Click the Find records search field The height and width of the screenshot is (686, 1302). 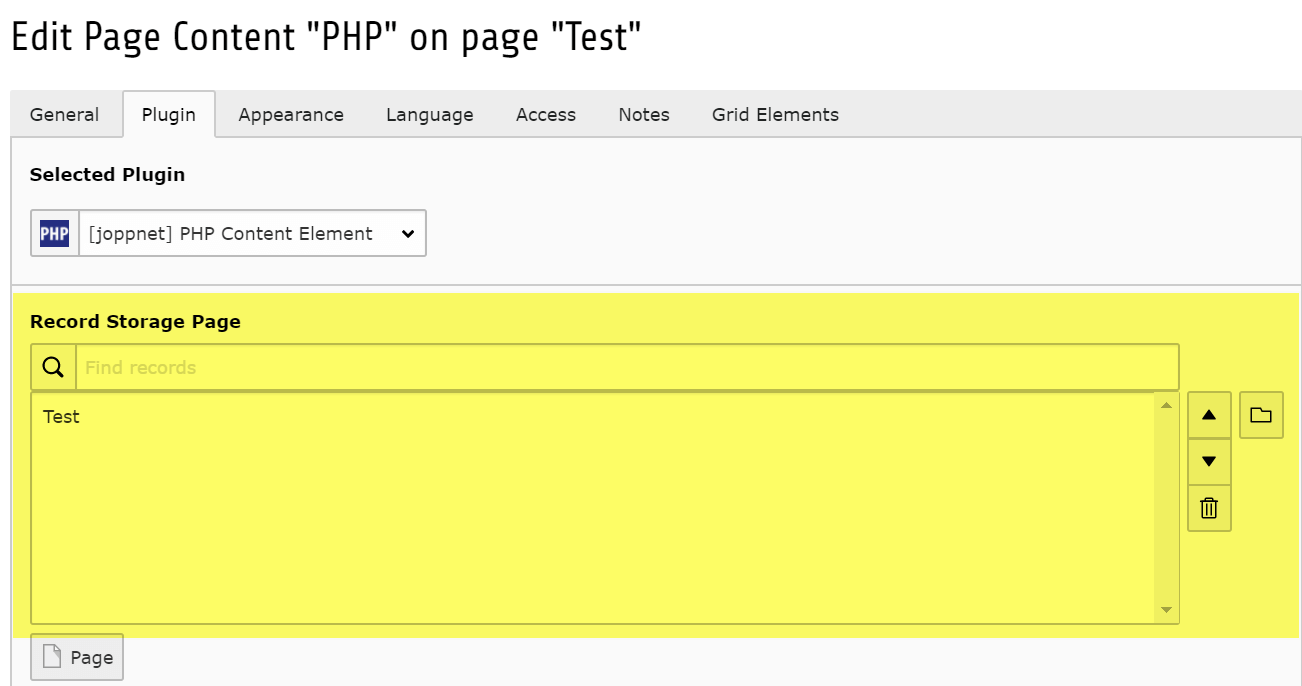coord(627,368)
